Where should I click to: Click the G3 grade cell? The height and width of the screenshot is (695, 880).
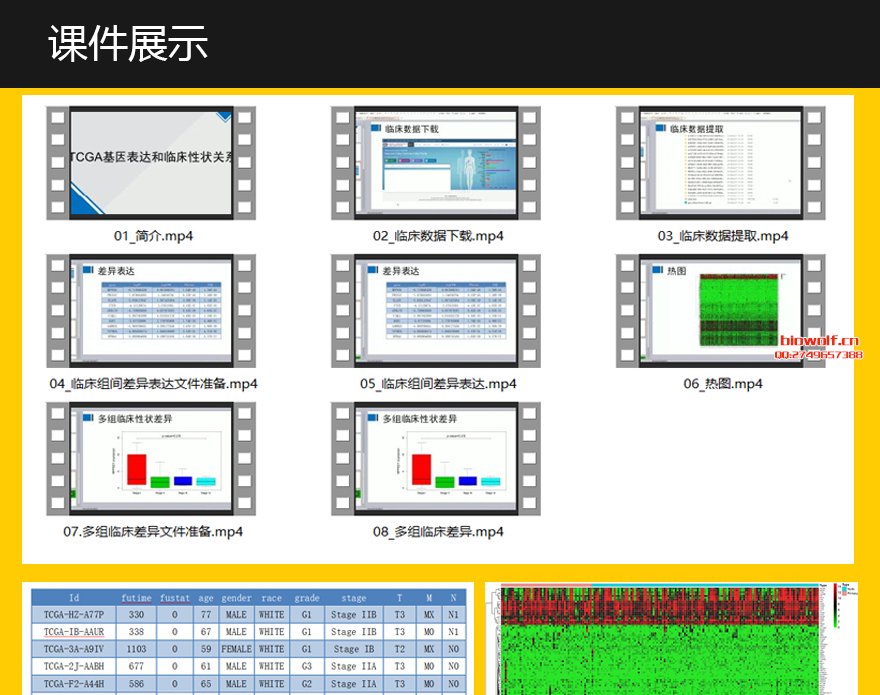306,666
